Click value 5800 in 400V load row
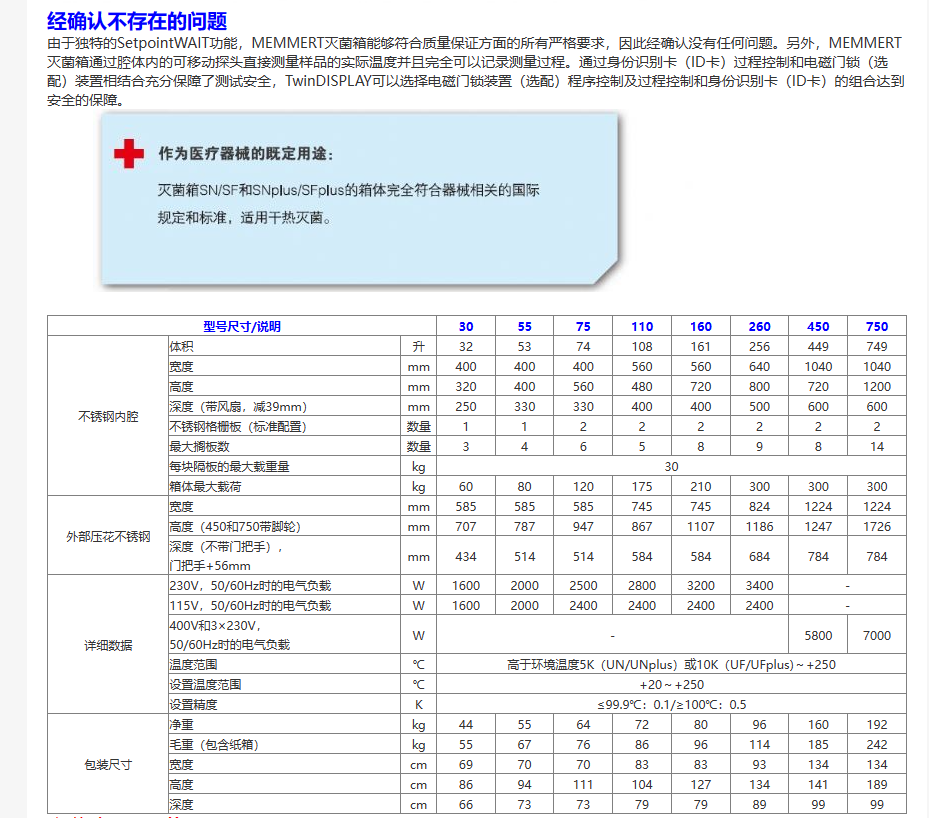This screenshot has height=818, width=929. click(x=818, y=636)
